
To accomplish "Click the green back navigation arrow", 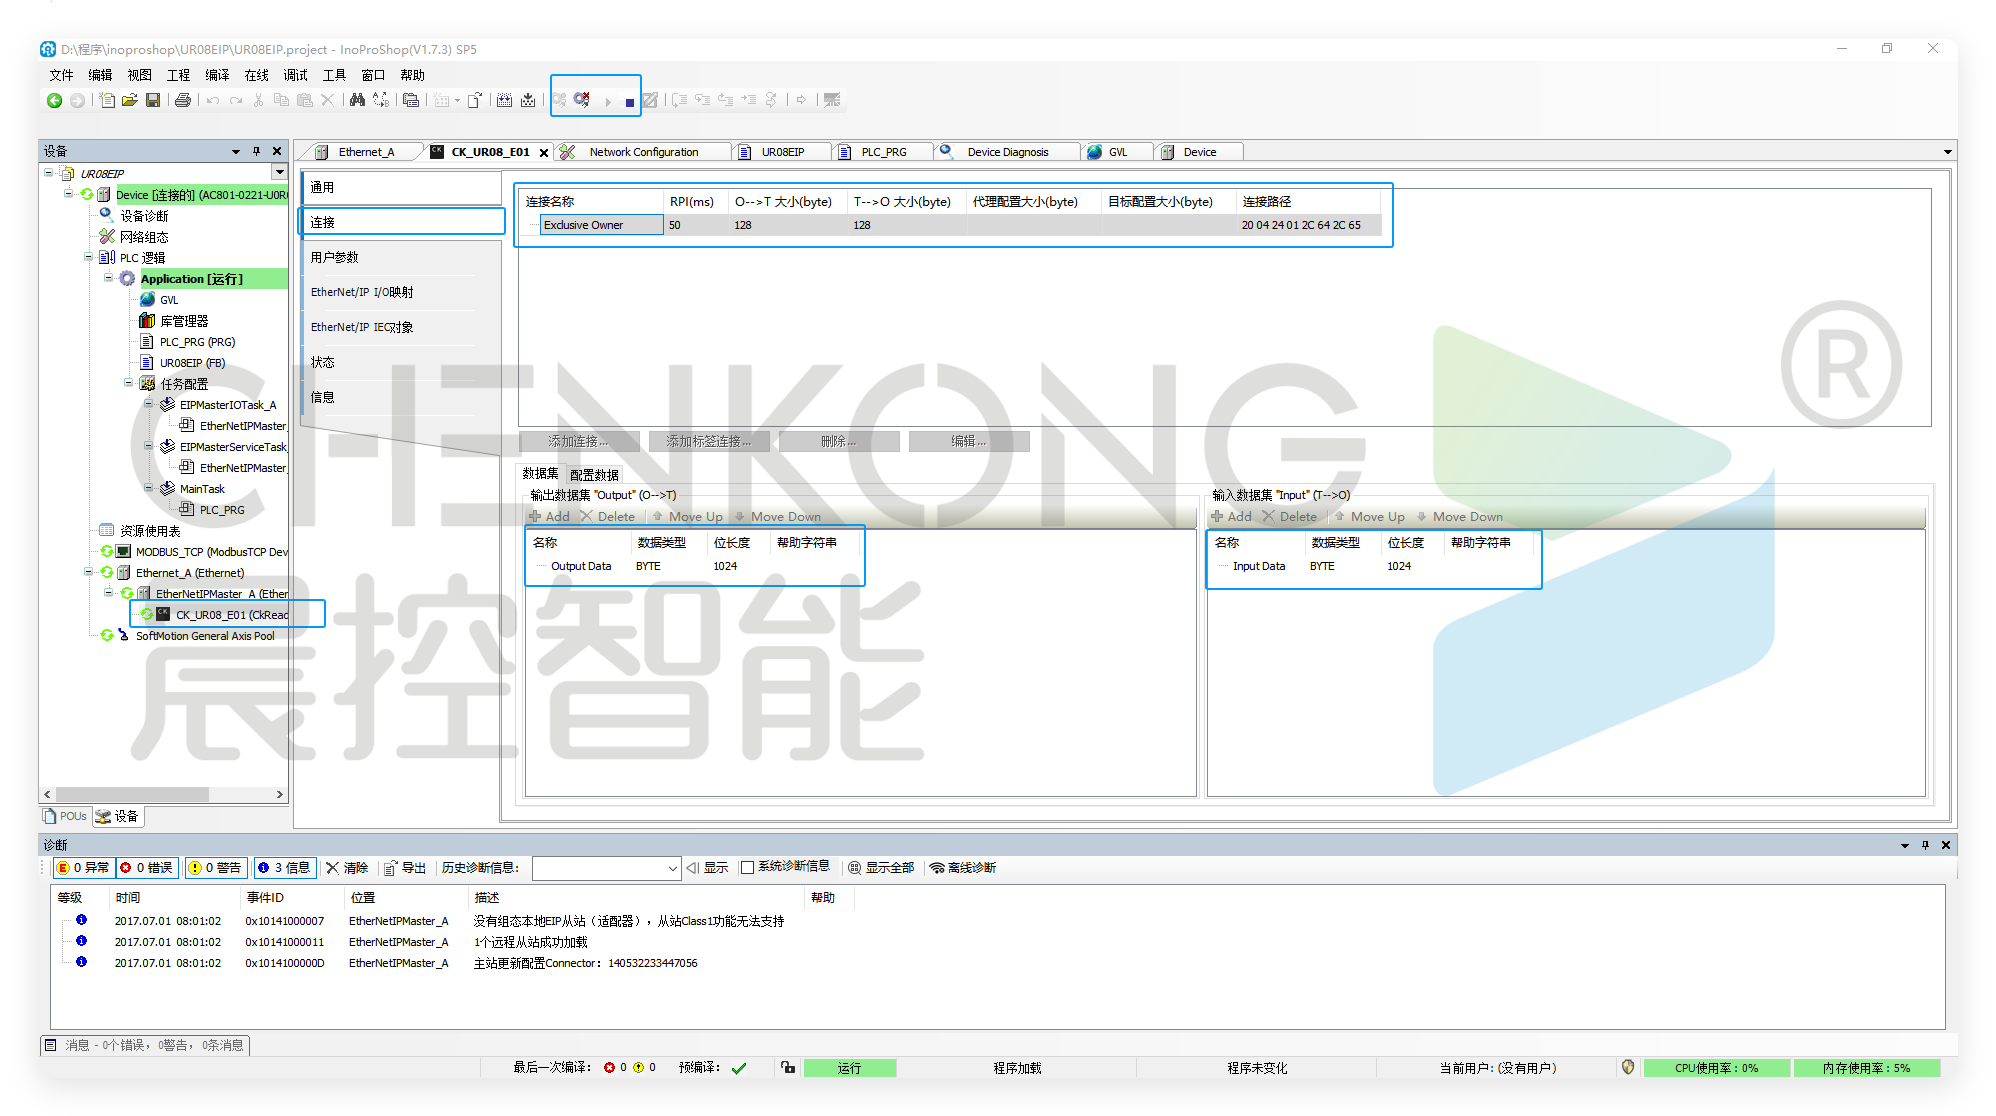I will tap(55, 100).
